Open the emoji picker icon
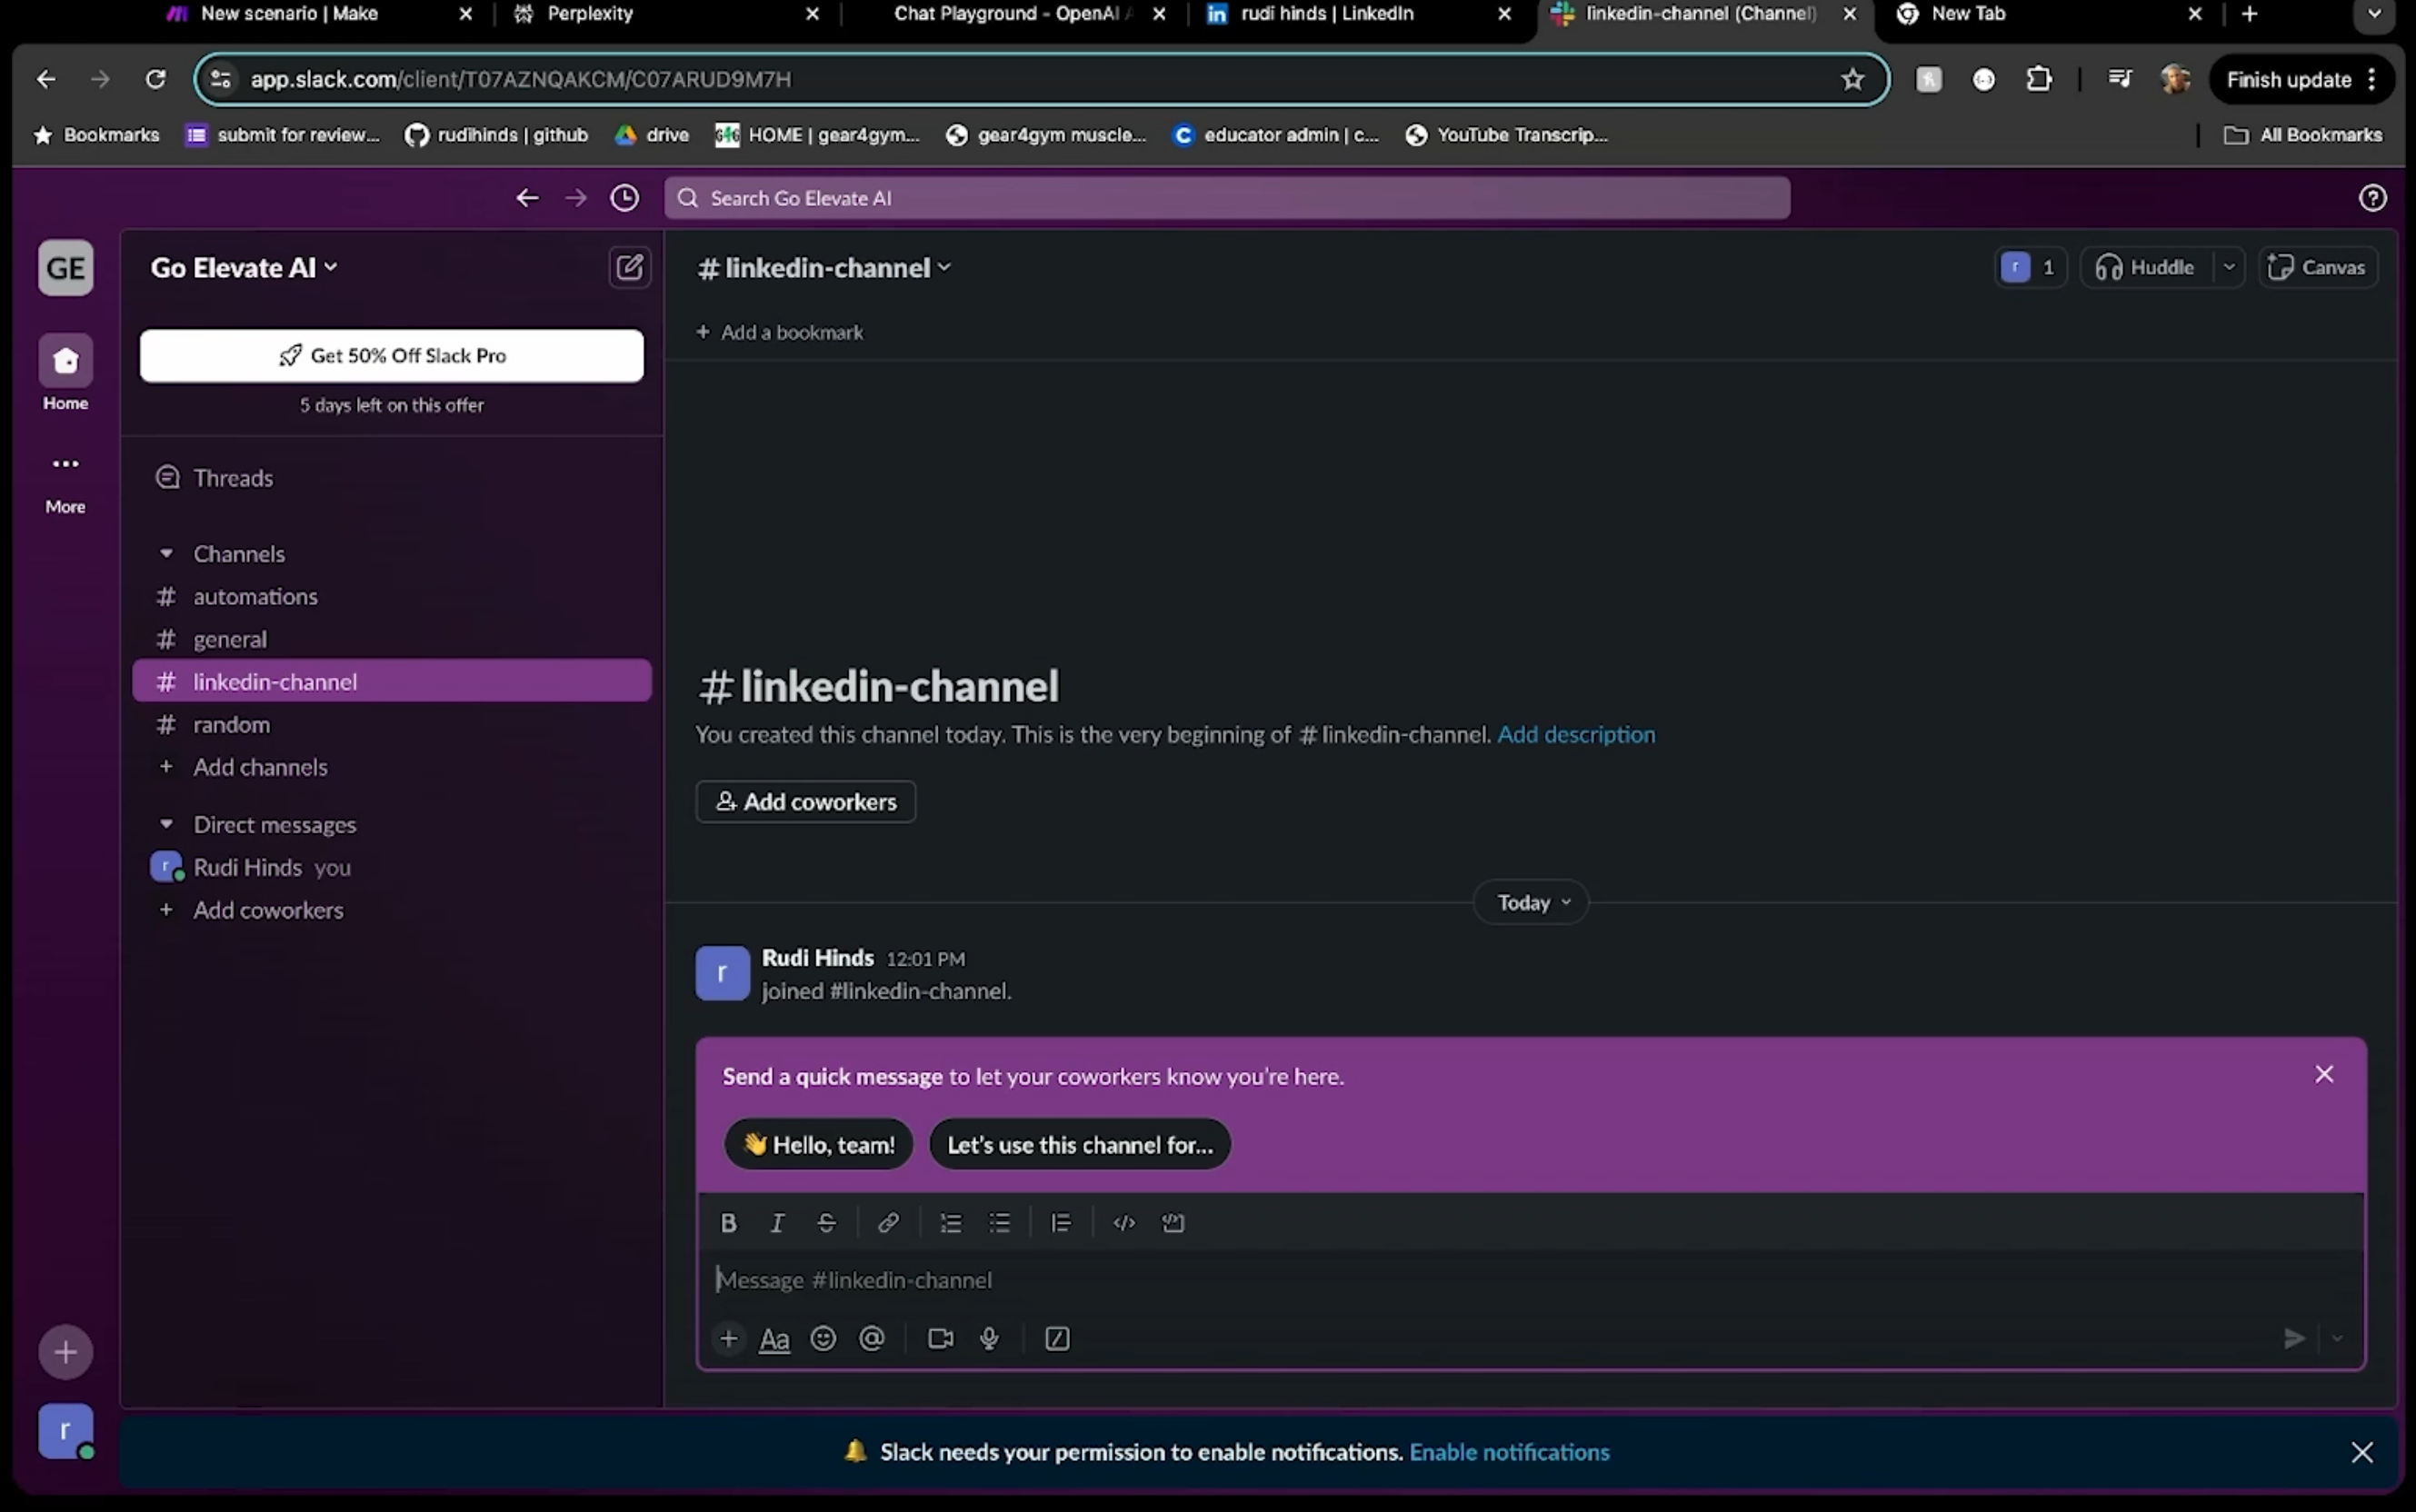2416x1512 pixels. [x=823, y=1338]
